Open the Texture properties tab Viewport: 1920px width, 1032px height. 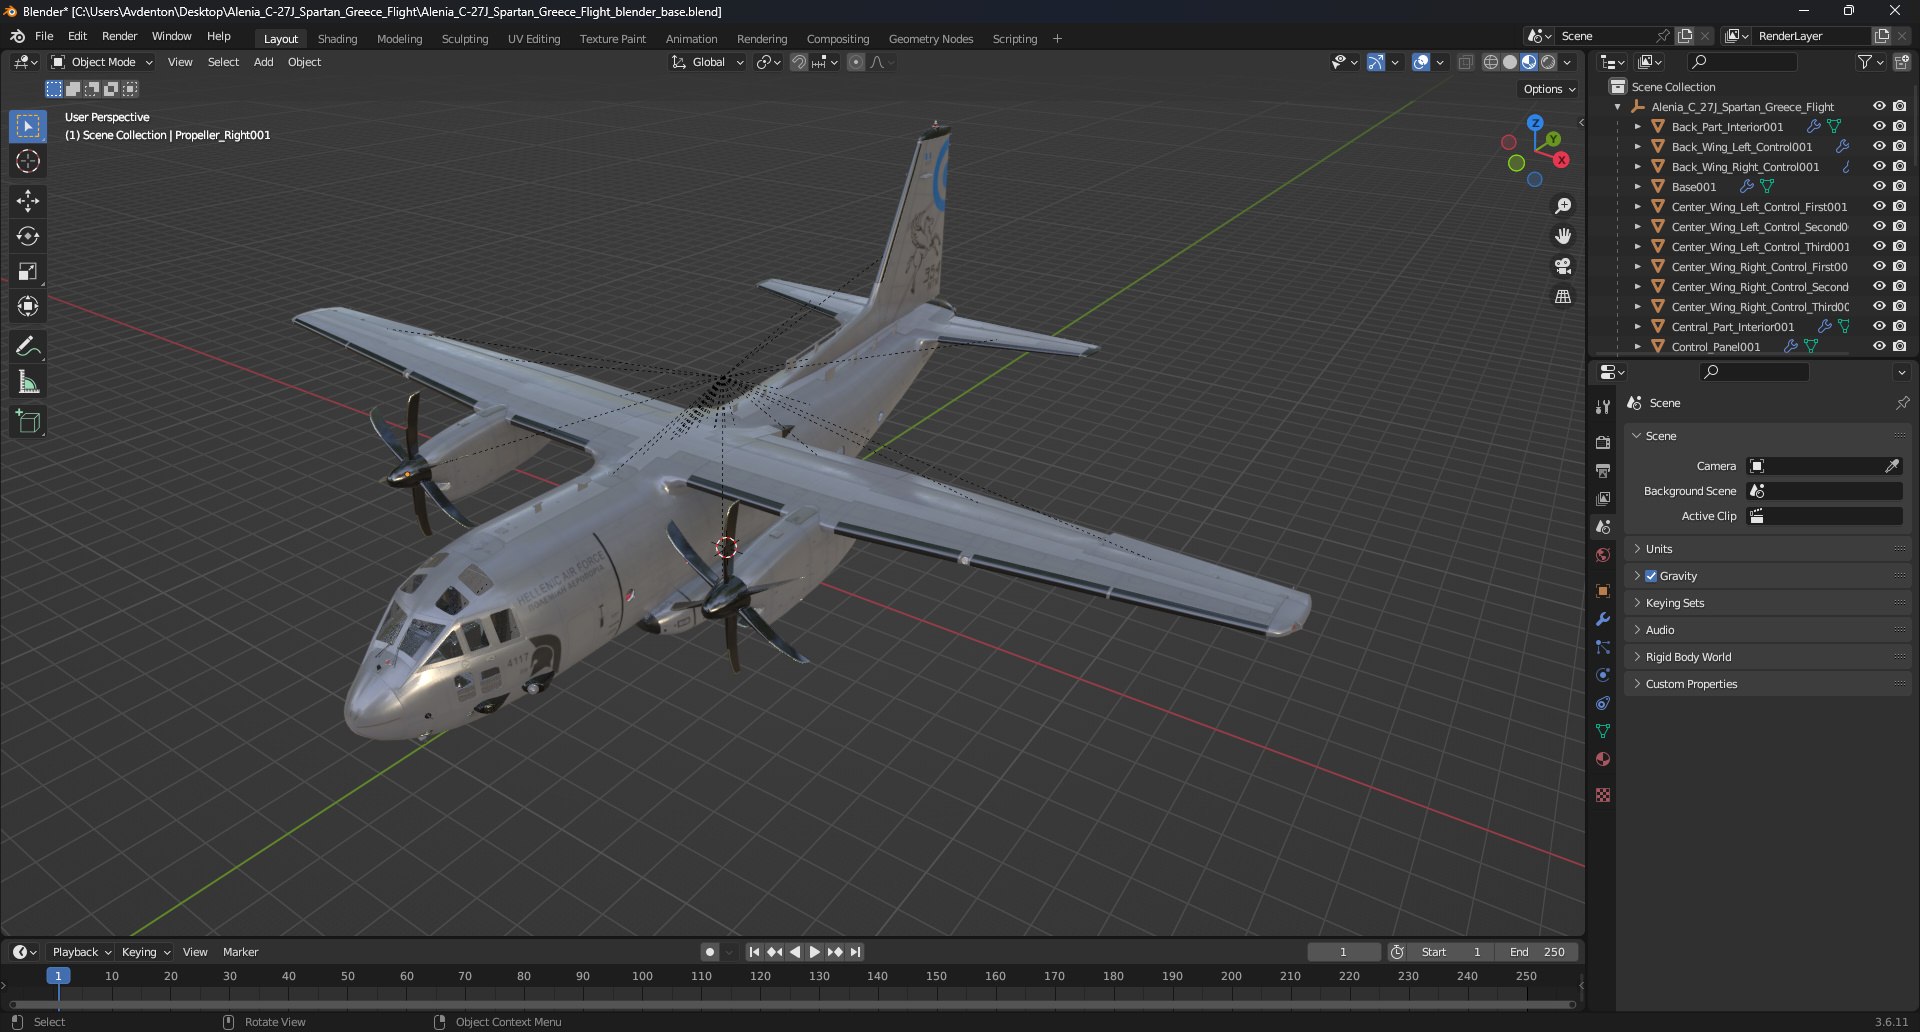coord(1603,795)
